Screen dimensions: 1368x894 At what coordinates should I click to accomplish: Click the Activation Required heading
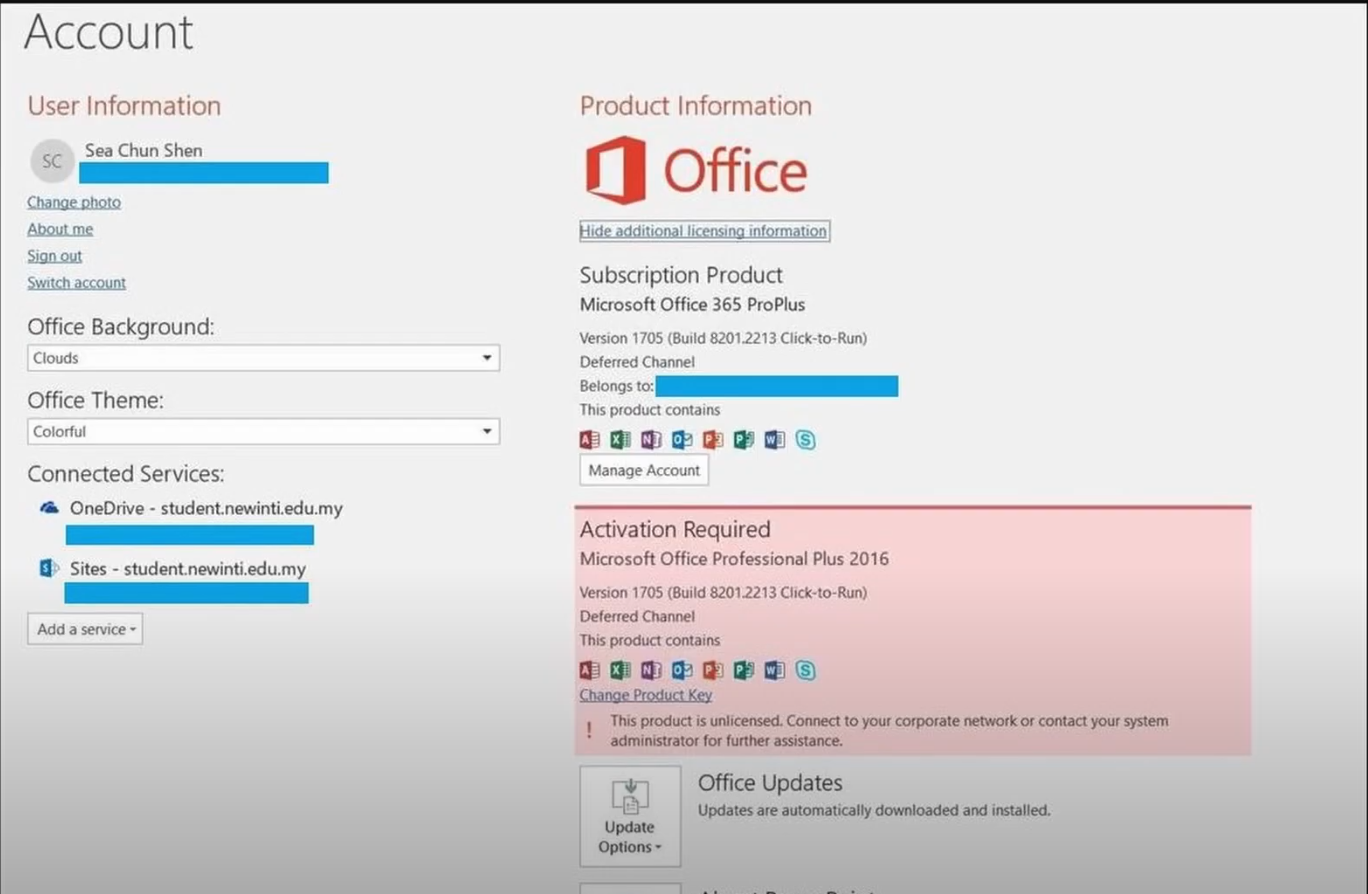pyautogui.click(x=675, y=529)
